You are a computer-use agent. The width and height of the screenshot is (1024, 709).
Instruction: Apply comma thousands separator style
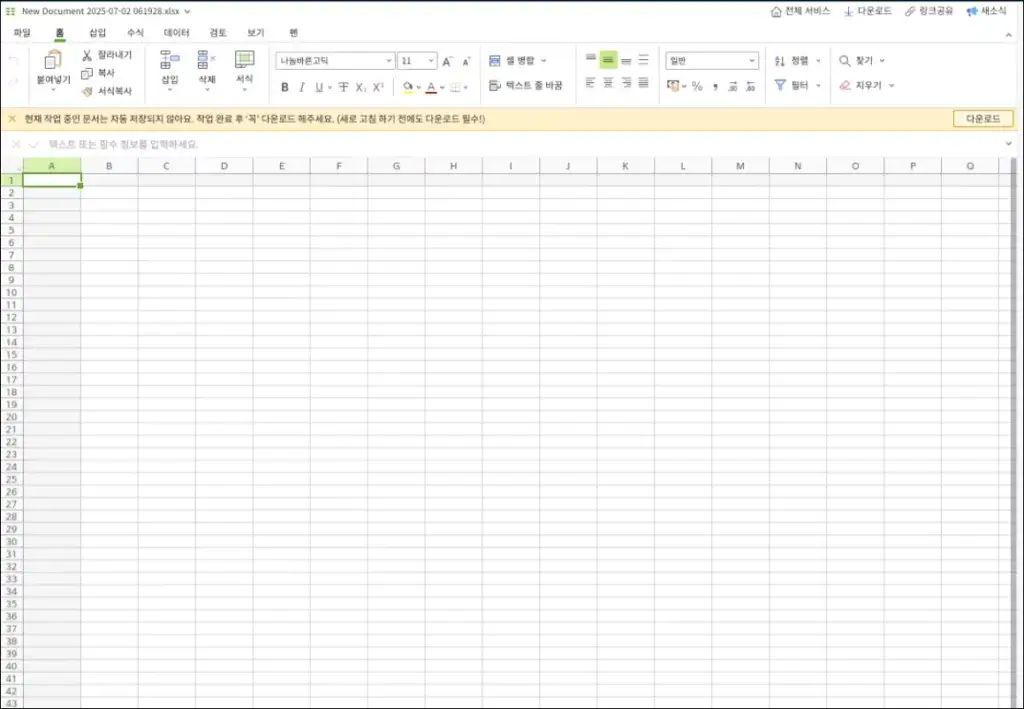pyautogui.click(x=715, y=86)
